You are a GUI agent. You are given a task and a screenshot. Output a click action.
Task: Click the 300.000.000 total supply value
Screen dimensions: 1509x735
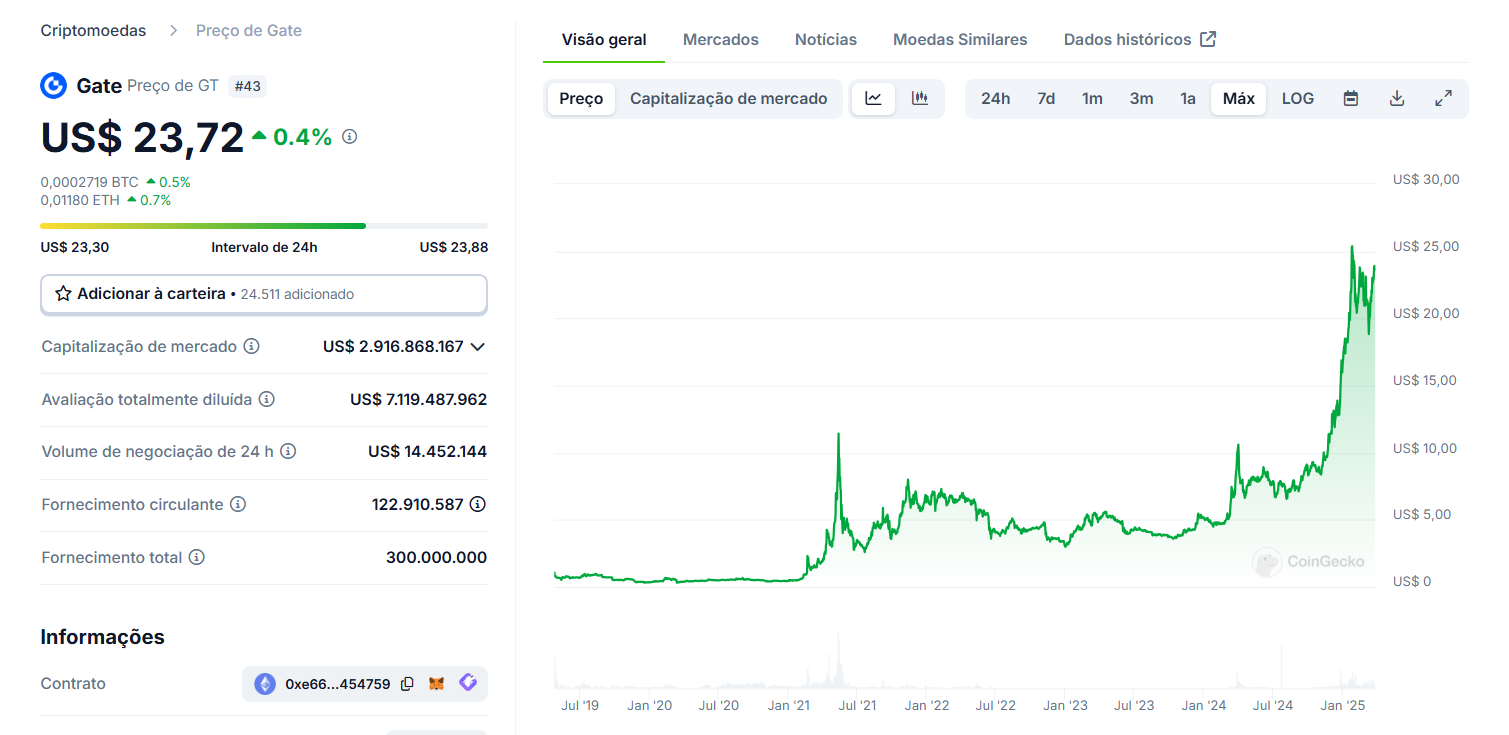click(x=436, y=557)
